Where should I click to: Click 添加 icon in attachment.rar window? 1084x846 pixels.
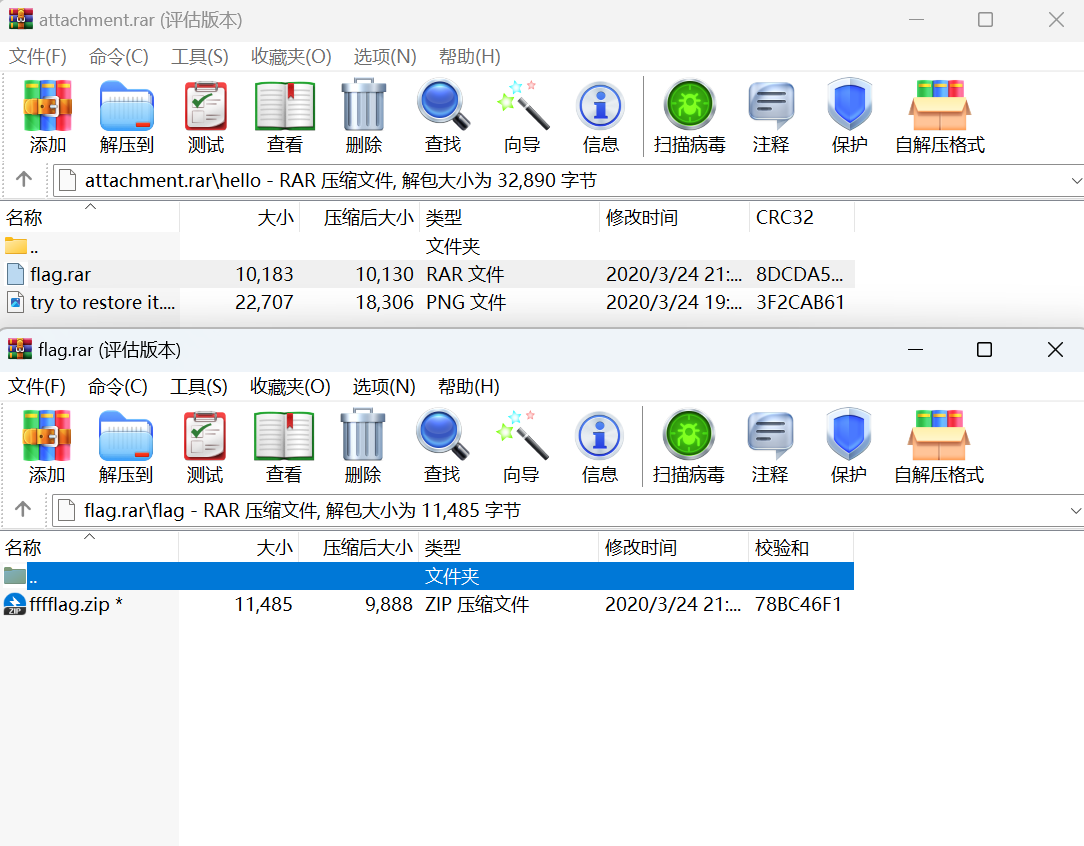48,106
